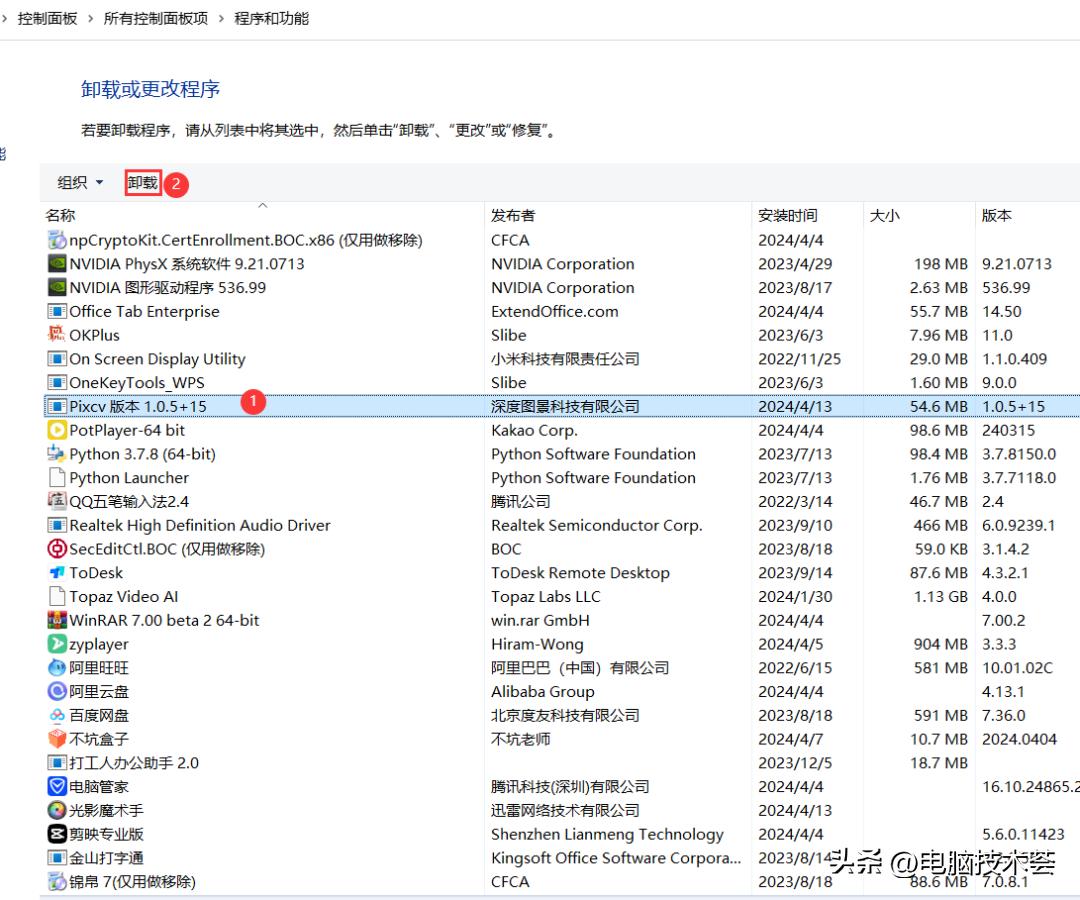Click the OKPlus program icon
Viewport: 1080px width, 900px height.
pos(56,335)
